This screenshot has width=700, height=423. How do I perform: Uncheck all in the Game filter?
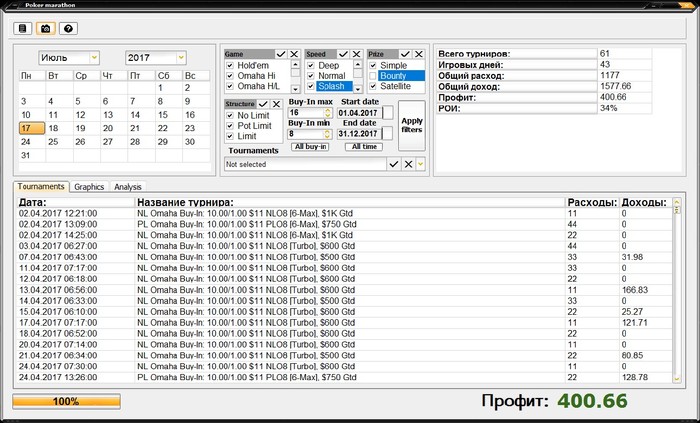click(294, 54)
